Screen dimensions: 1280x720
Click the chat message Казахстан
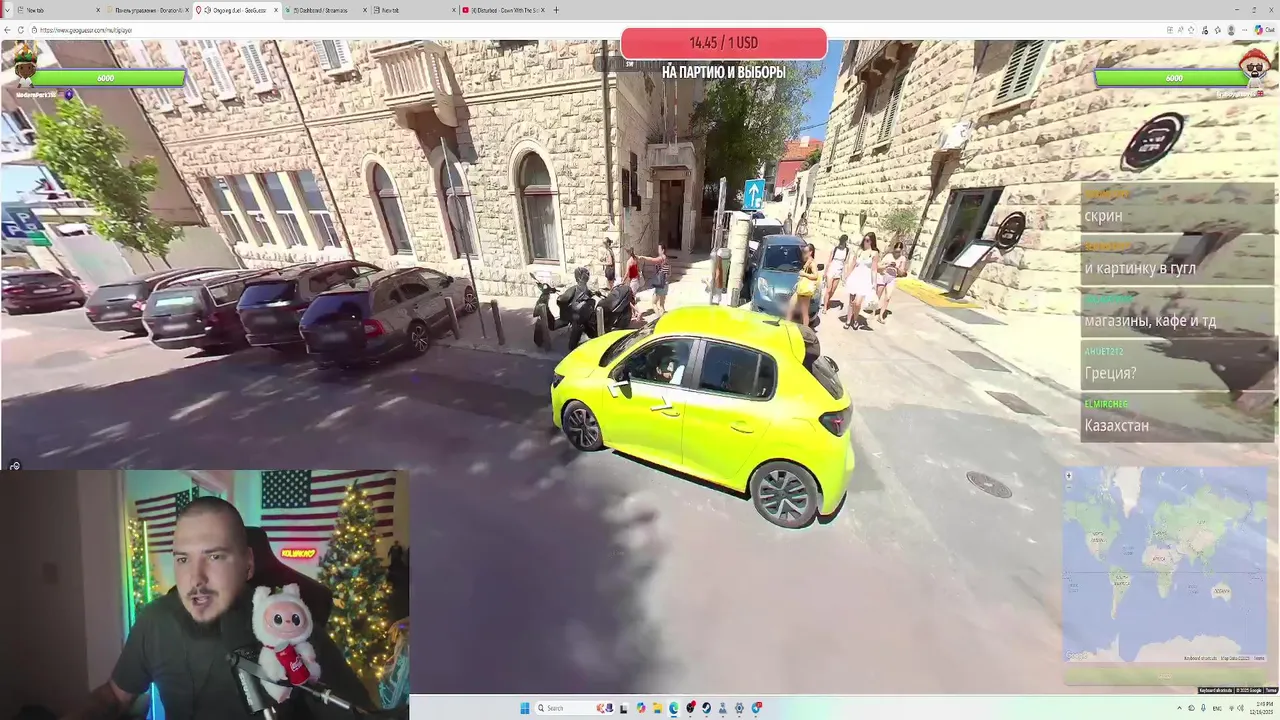point(1116,425)
